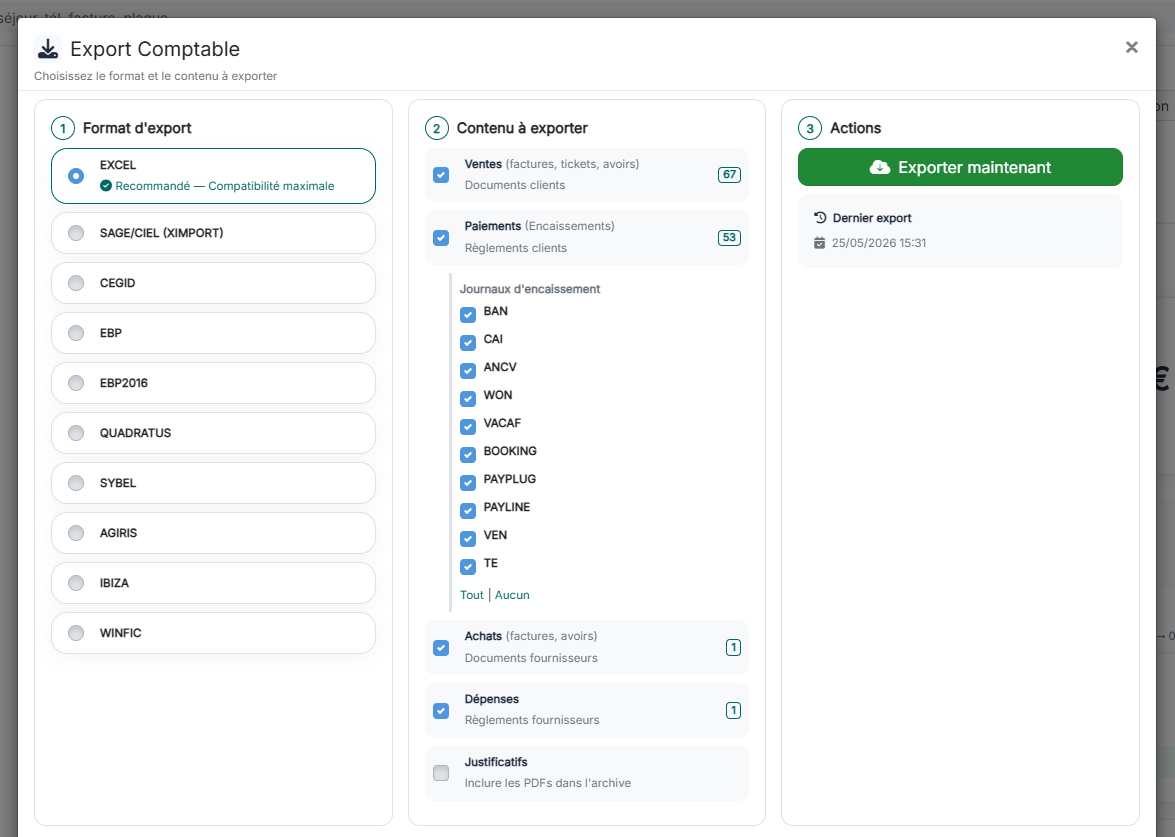Toggle the VEN journal checkbox
The image size is (1175, 837).
click(468, 539)
